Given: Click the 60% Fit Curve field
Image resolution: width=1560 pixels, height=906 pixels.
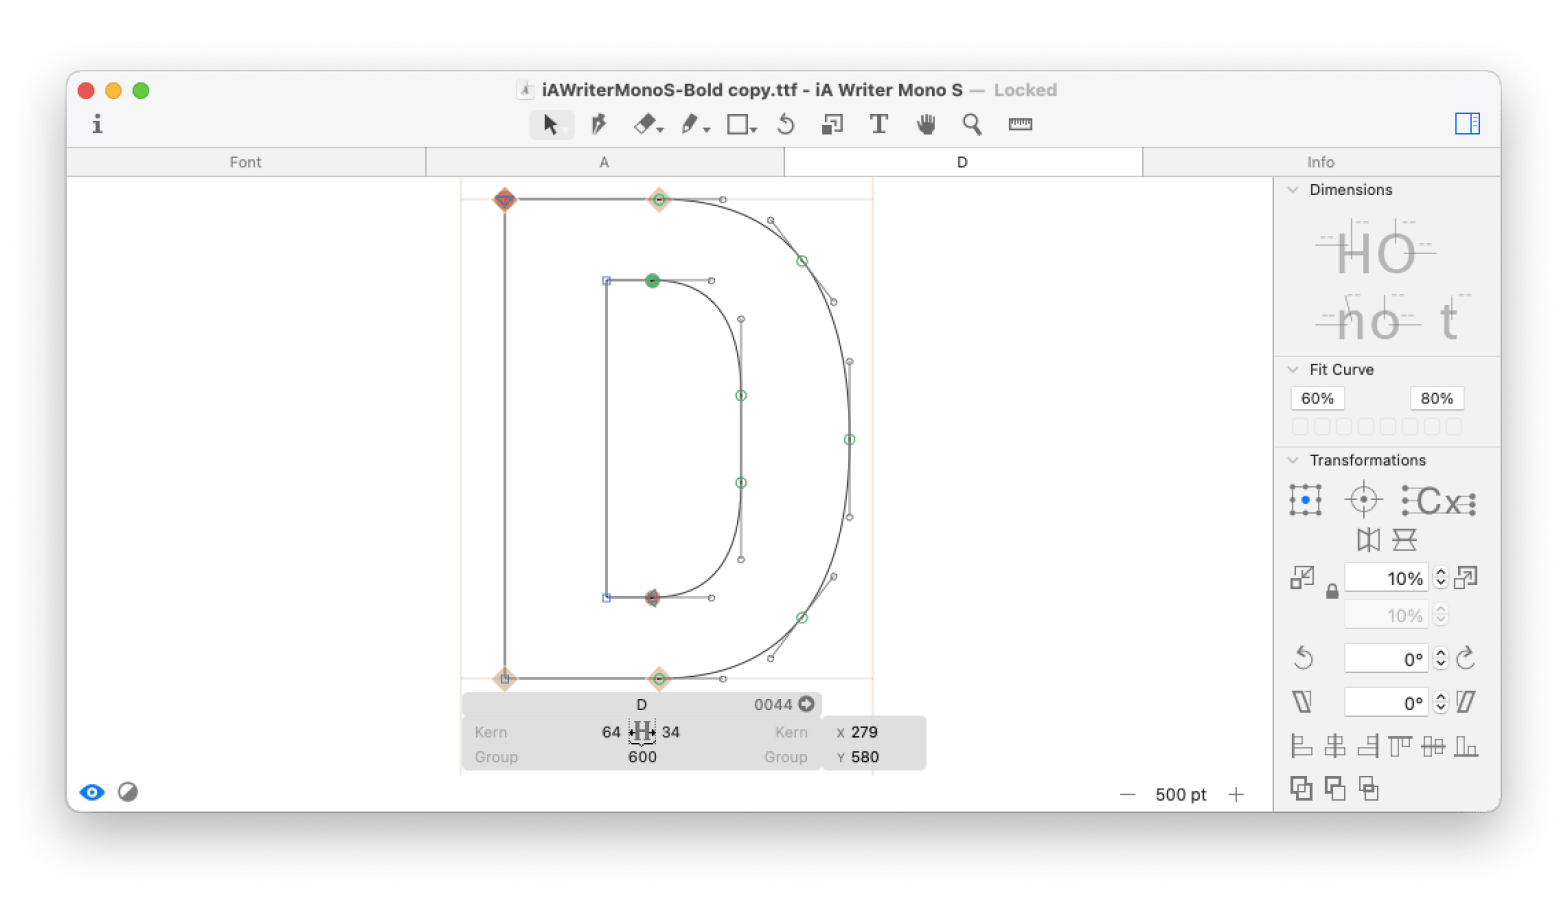Looking at the screenshot, I should tap(1317, 398).
